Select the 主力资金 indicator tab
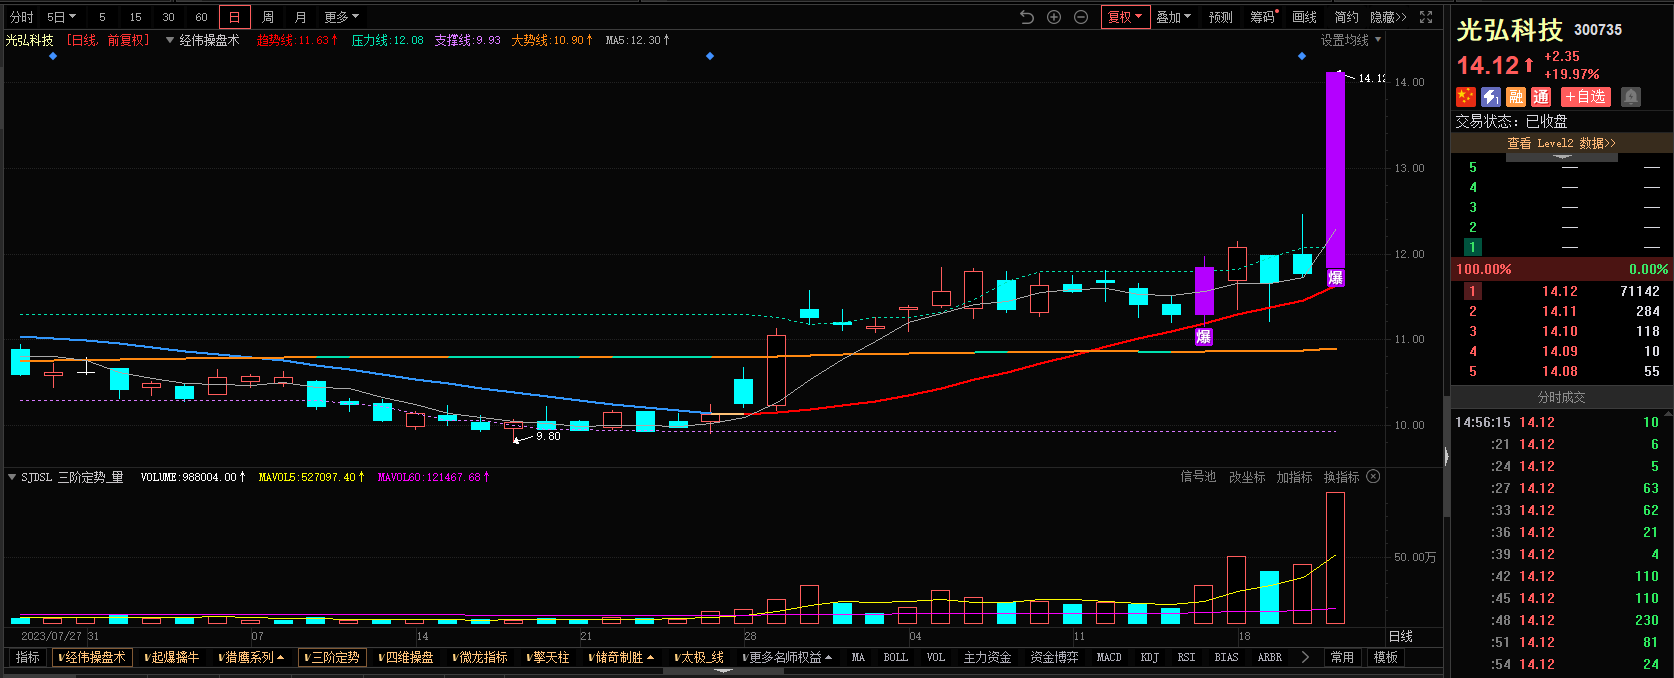 [988, 657]
